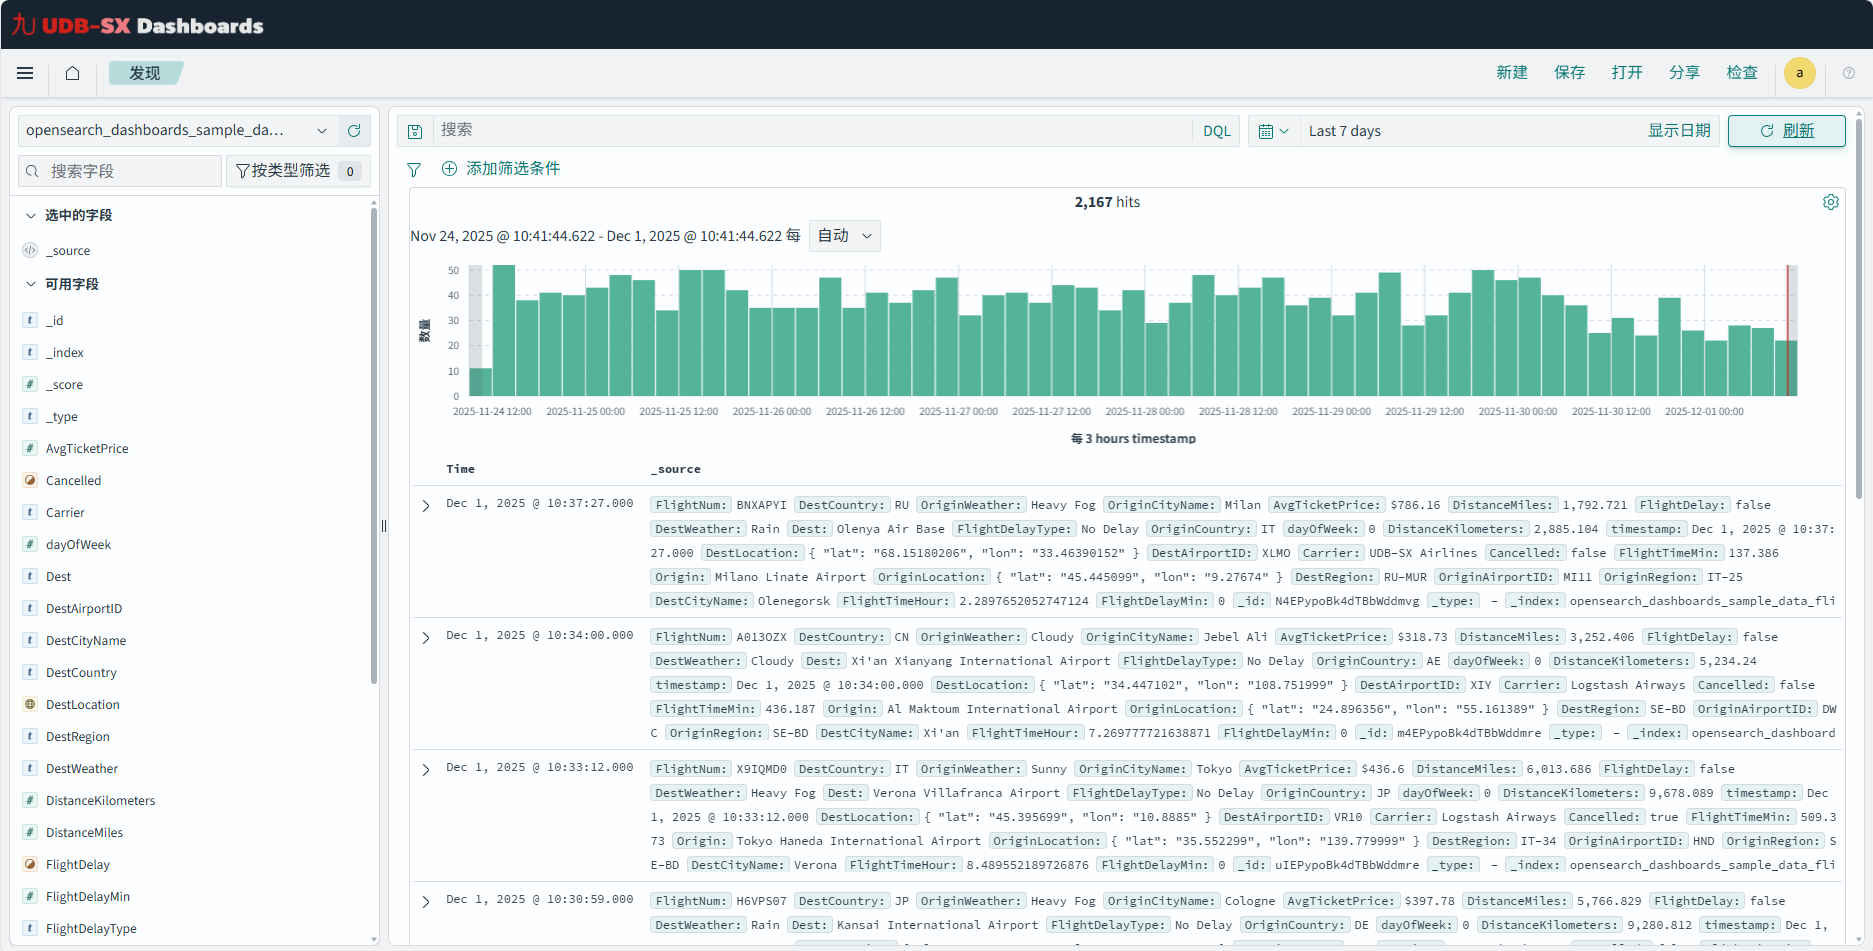
Task: Click the saved query disk icon
Action: (x=415, y=131)
